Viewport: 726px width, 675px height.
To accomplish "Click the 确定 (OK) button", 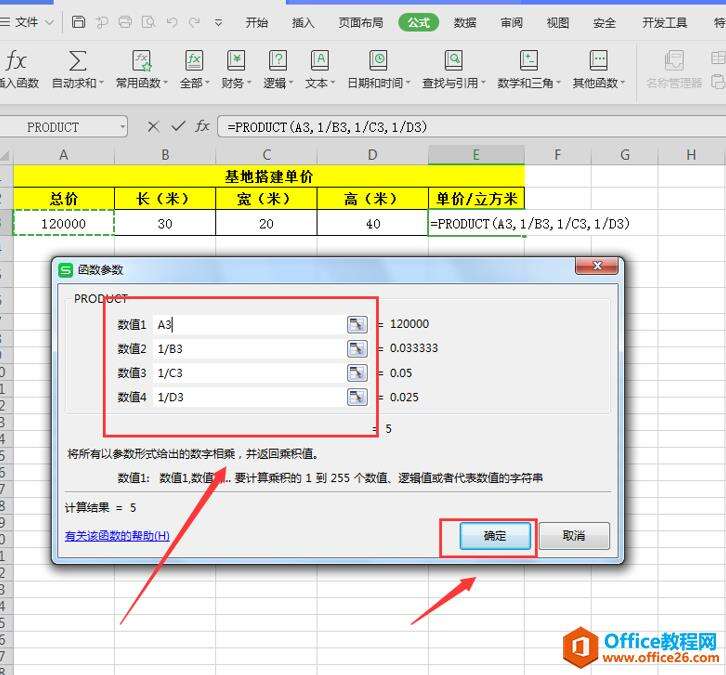I will 495,536.
